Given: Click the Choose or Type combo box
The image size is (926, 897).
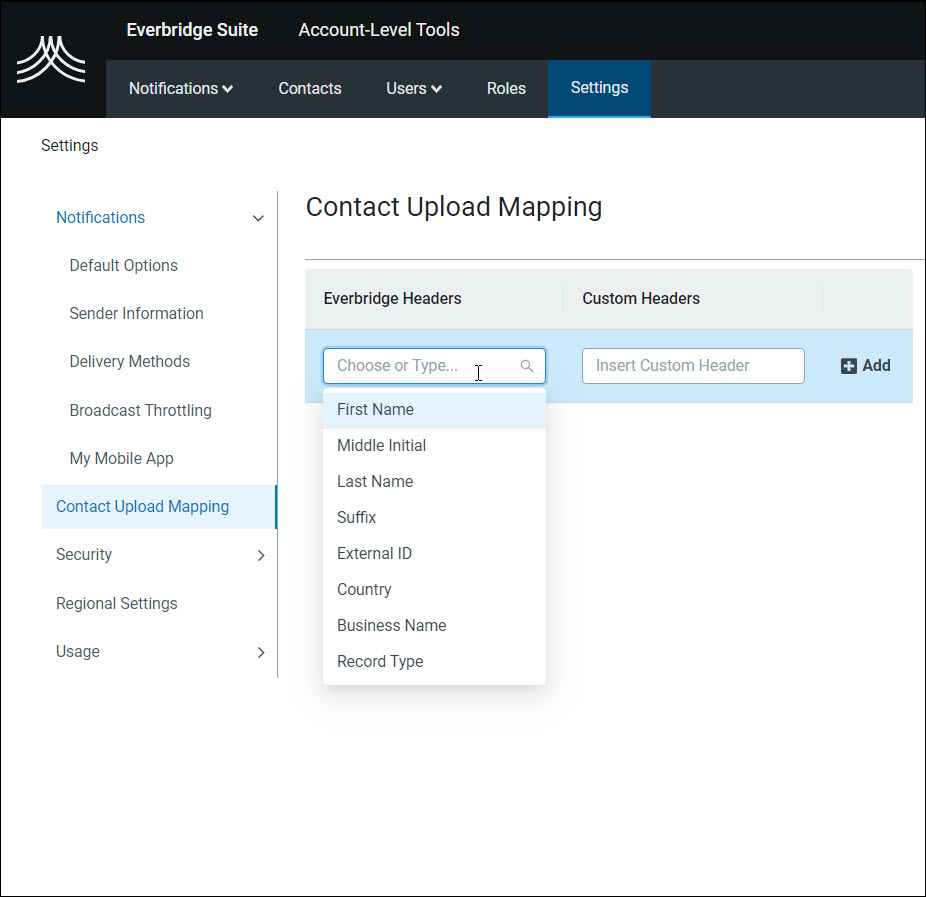Looking at the screenshot, I should (420, 366).
